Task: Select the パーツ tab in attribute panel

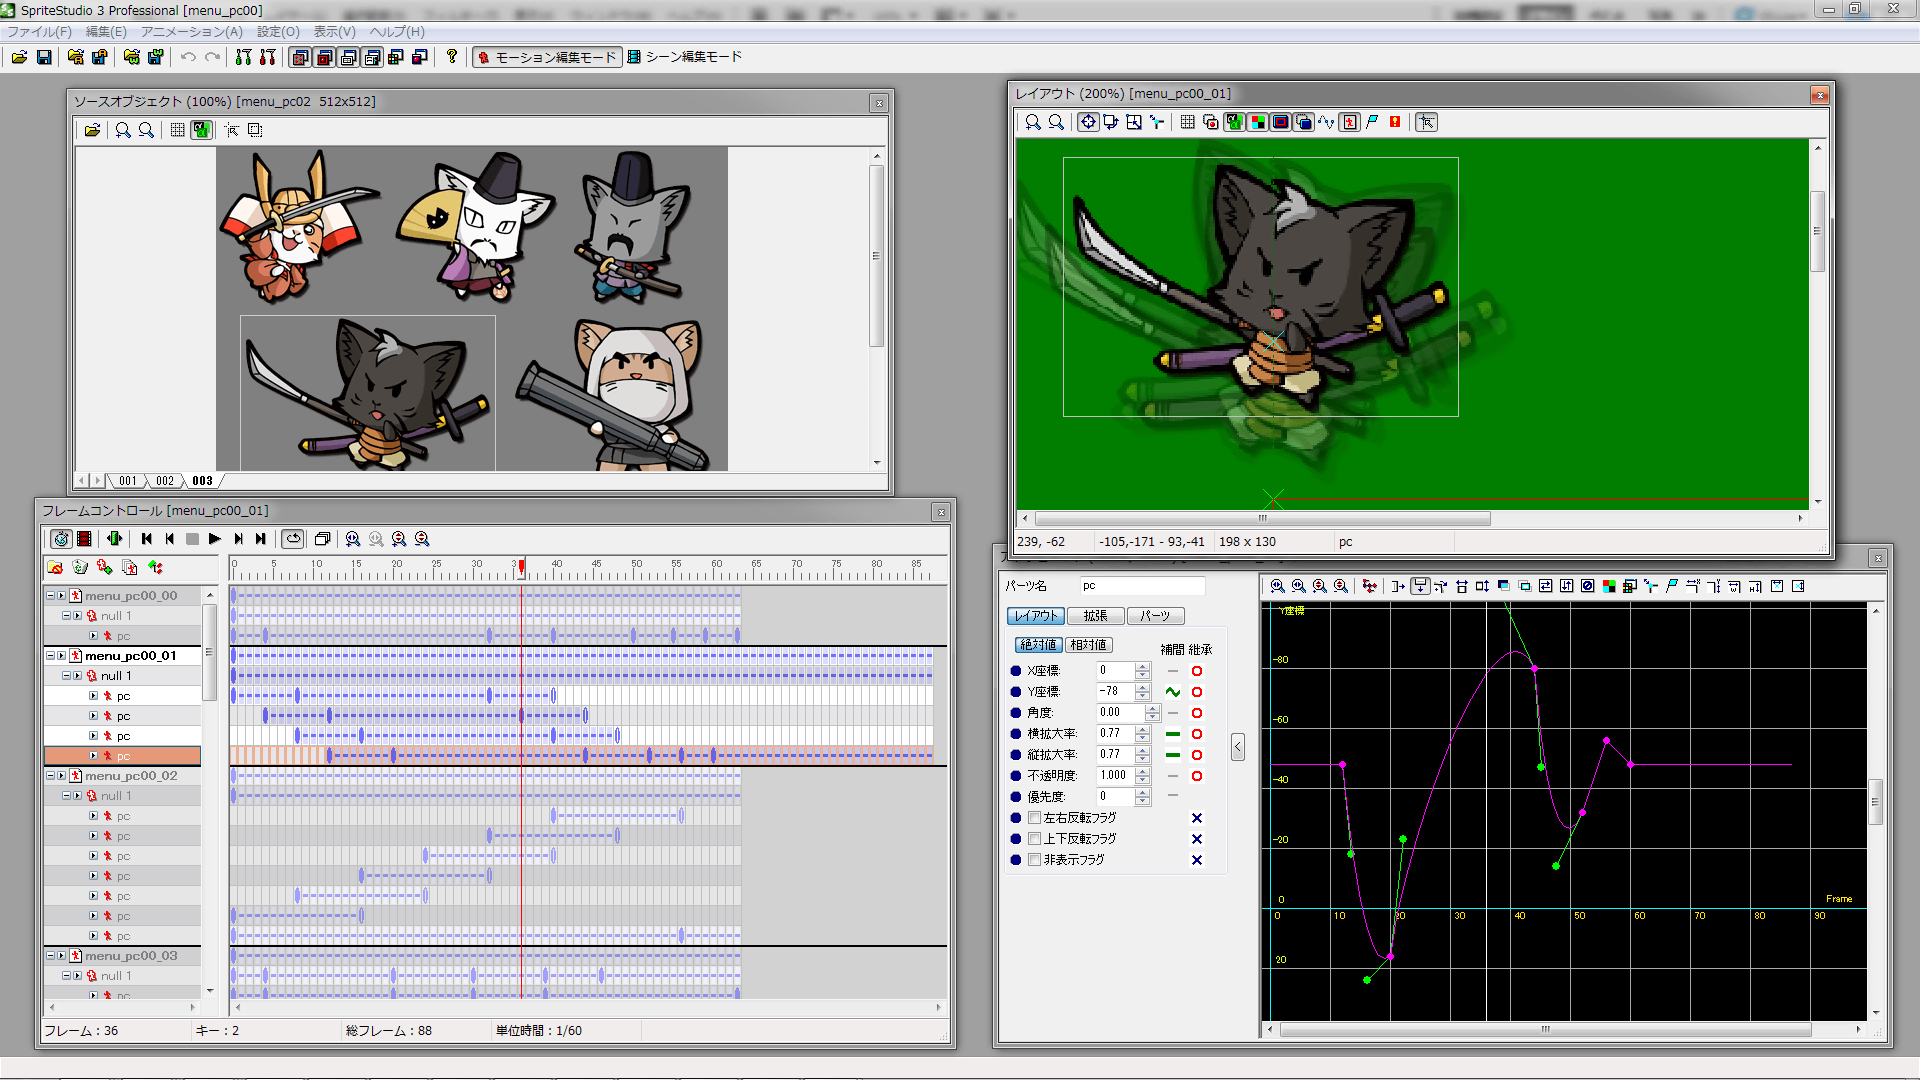Action: [x=1155, y=616]
